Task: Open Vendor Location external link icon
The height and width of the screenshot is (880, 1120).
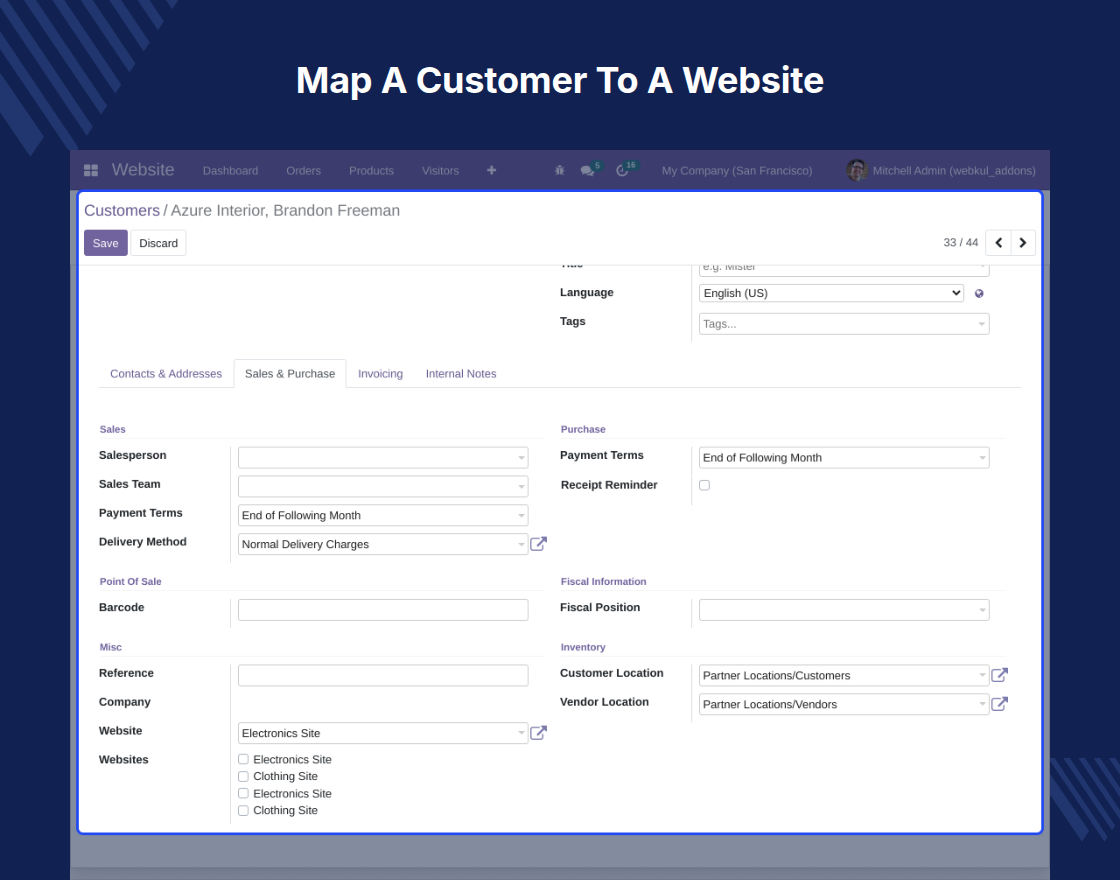Action: pos(999,704)
